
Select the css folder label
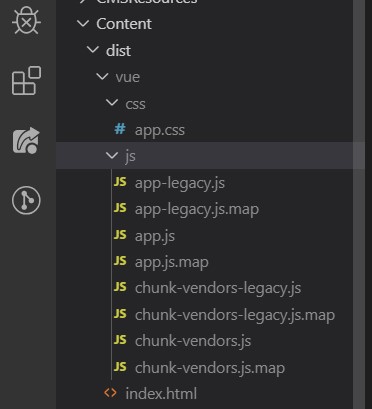pos(135,104)
